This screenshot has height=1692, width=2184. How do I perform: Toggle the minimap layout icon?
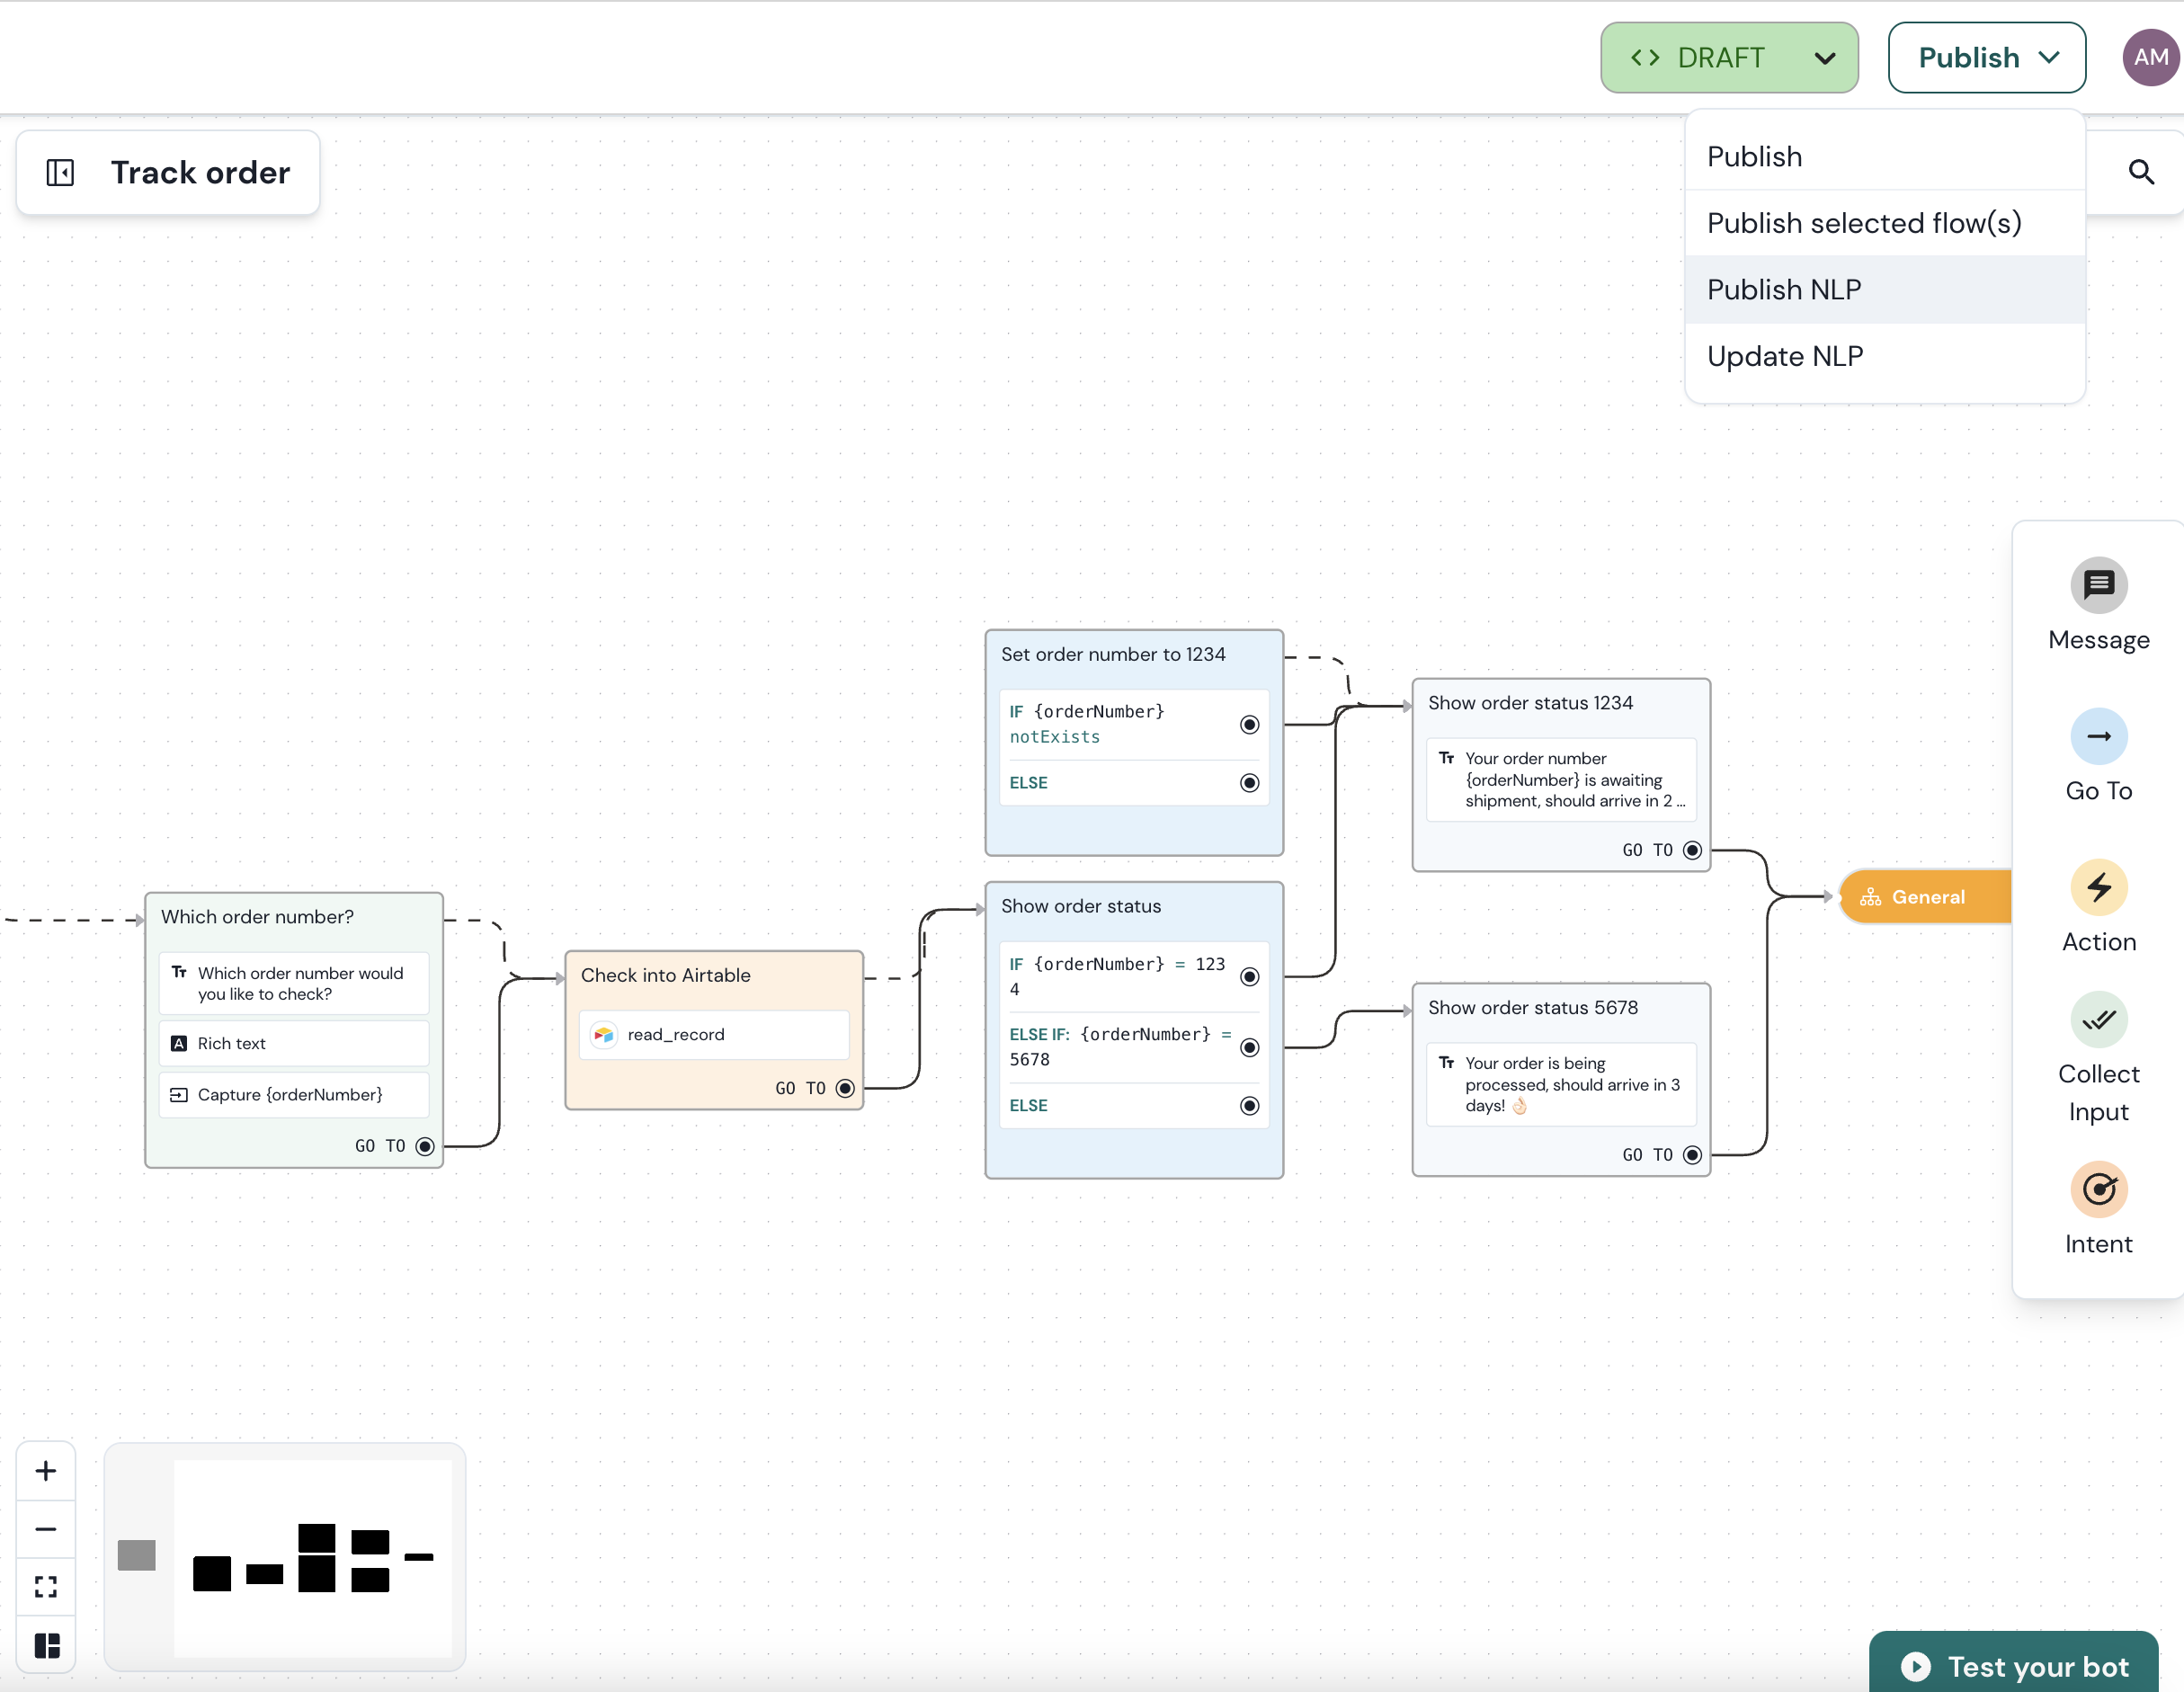tap(46, 1645)
